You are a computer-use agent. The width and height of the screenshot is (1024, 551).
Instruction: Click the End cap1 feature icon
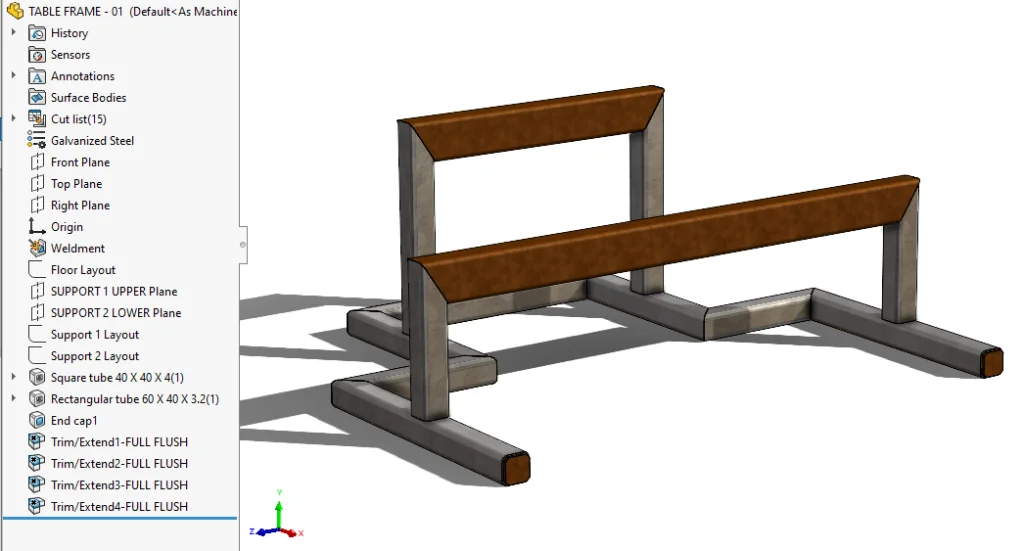(37, 420)
